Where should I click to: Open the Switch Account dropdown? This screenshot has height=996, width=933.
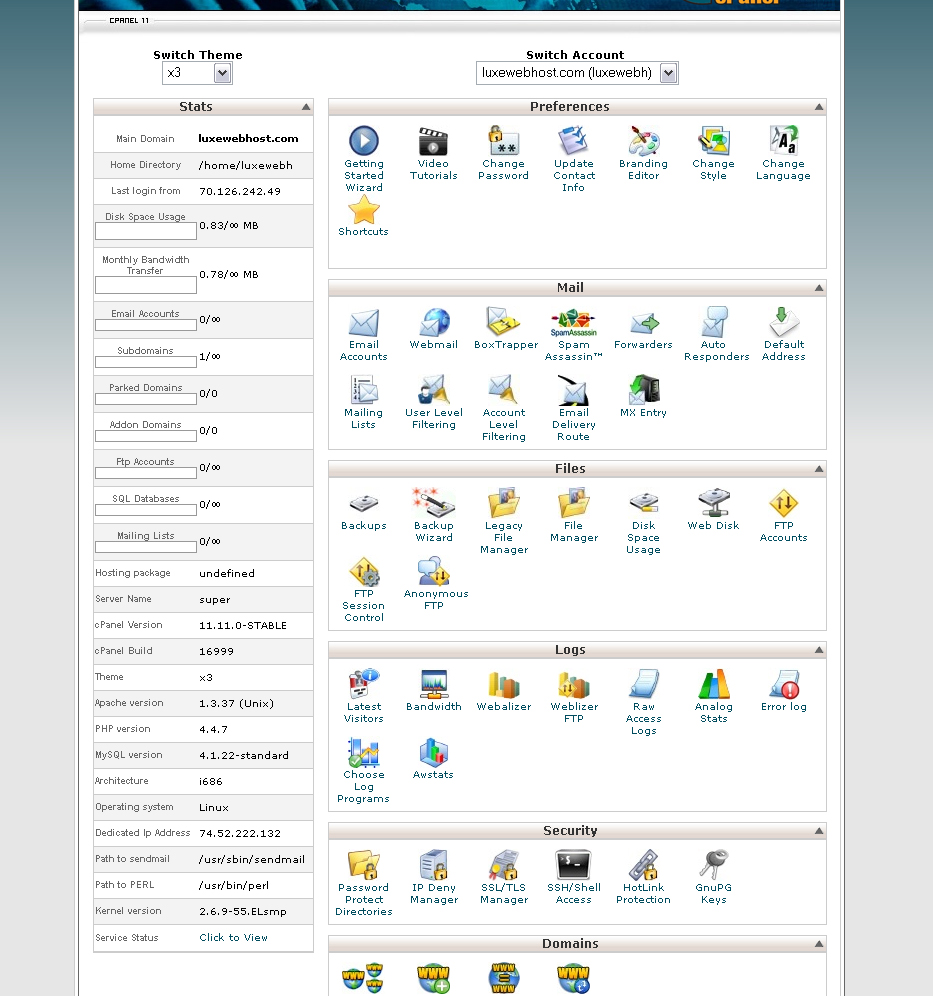(577, 73)
